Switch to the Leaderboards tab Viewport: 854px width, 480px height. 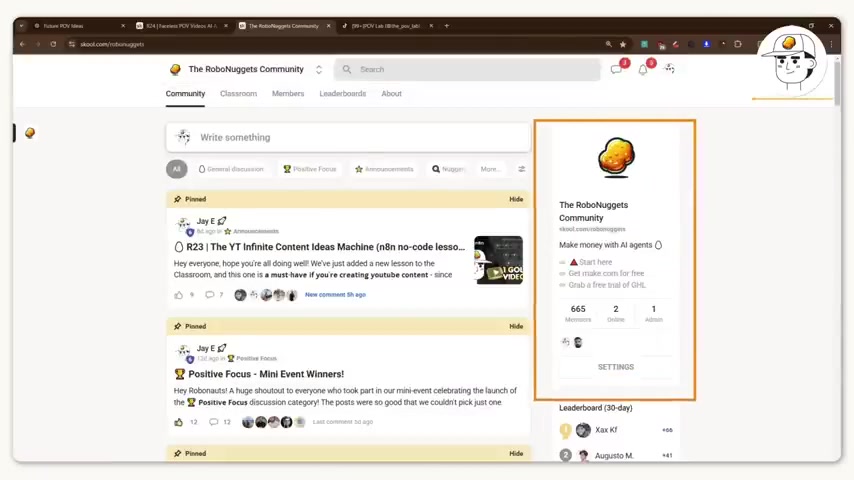[x=343, y=94]
